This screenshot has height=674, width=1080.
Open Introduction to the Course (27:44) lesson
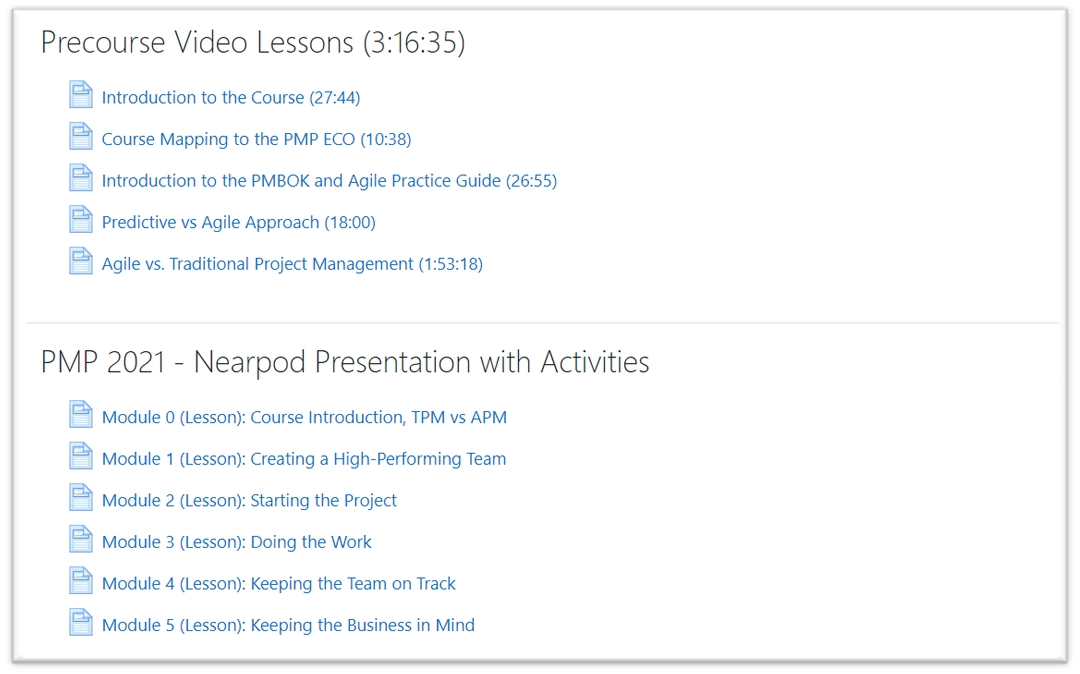pos(231,98)
